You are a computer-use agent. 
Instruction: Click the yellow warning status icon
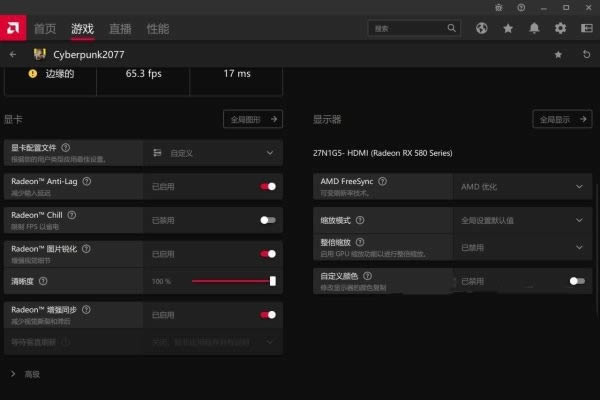(x=33, y=73)
